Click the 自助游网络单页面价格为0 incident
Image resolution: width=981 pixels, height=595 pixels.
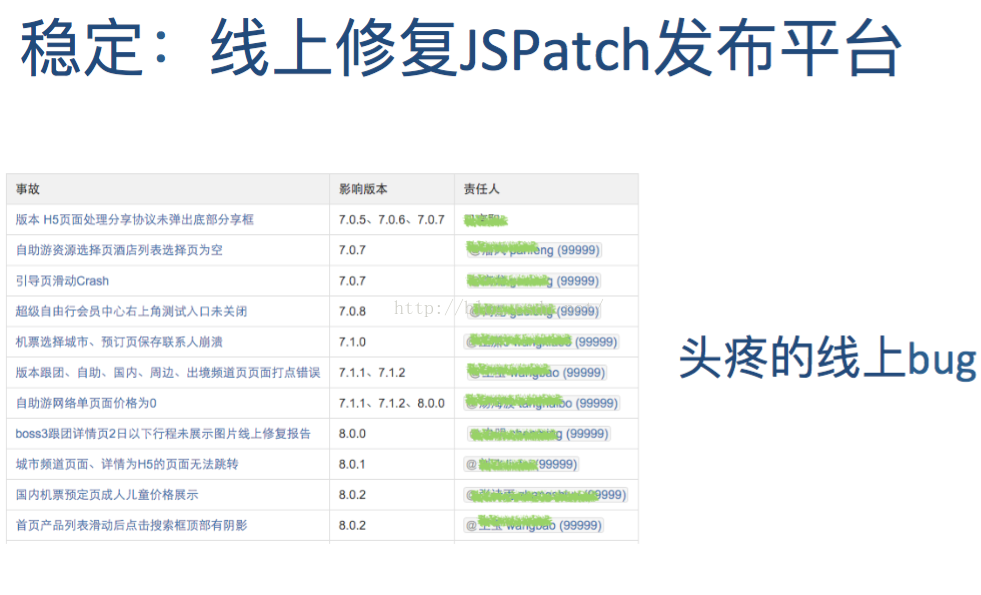click(86, 403)
